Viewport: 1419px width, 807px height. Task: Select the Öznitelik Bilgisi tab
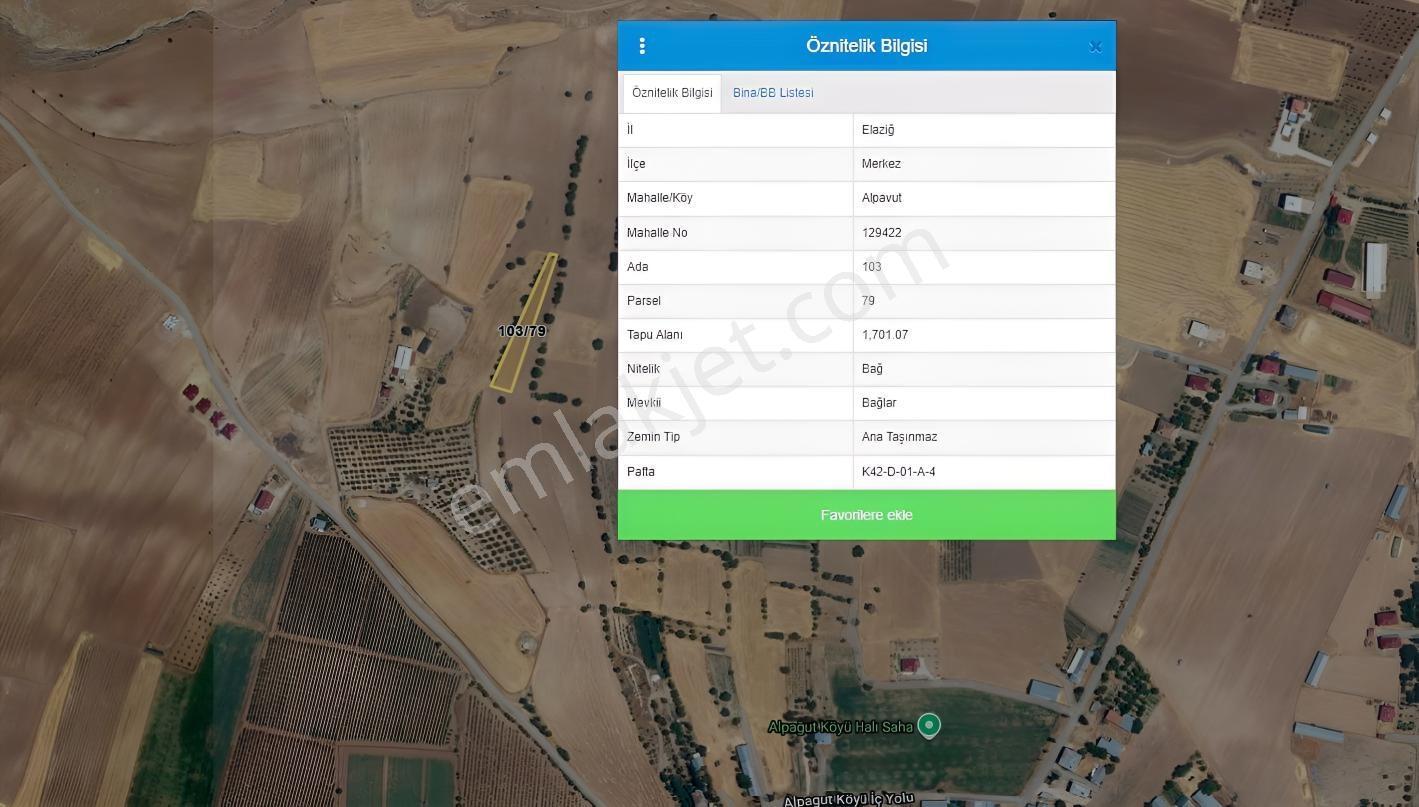672,93
